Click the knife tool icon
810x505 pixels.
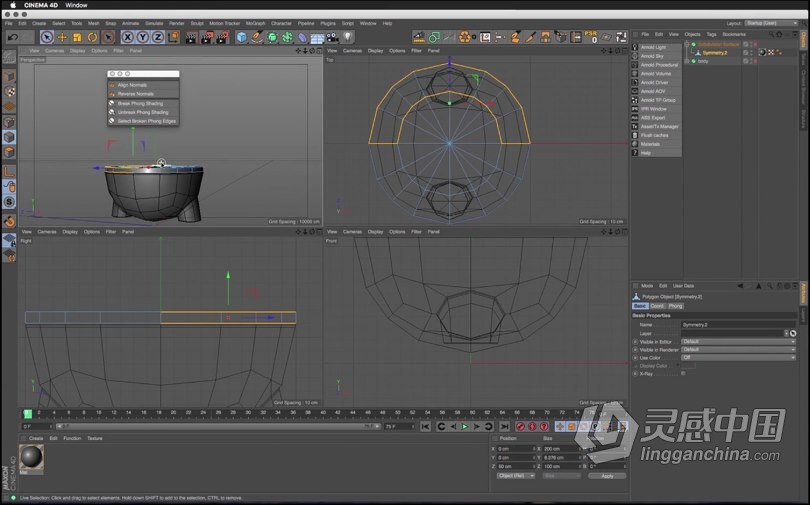point(531,37)
